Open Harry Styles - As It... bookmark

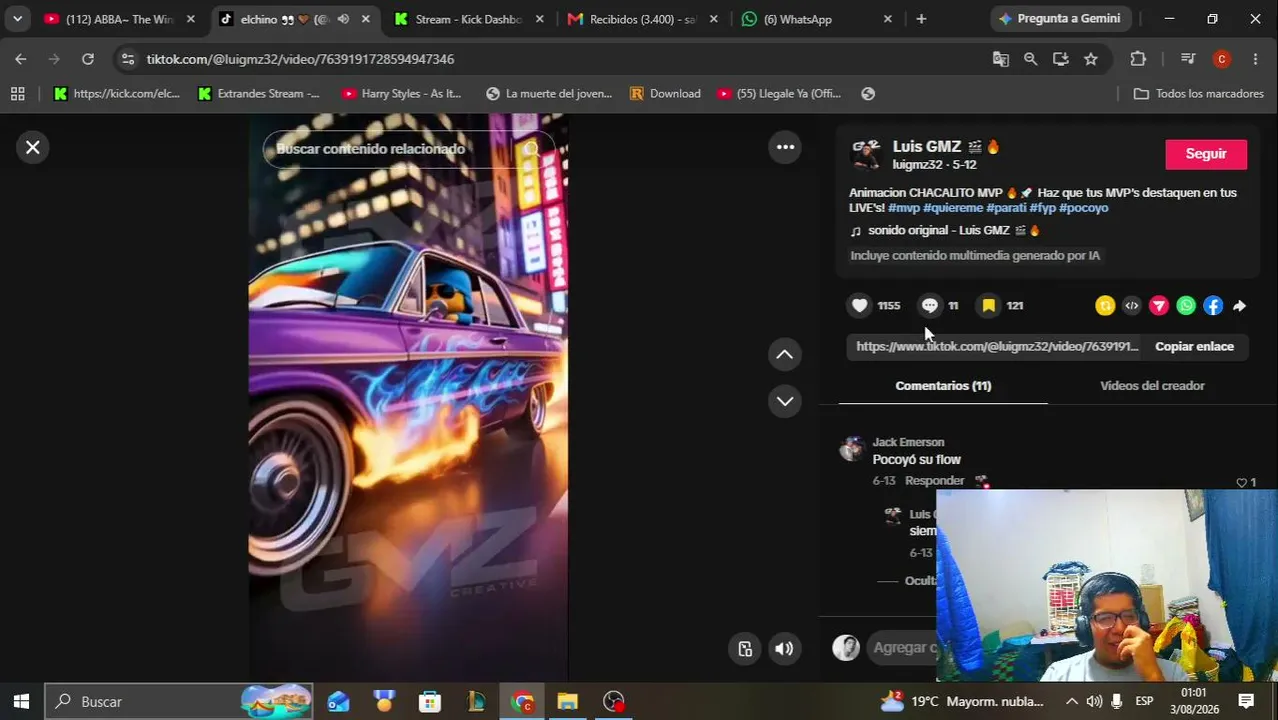[401, 94]
